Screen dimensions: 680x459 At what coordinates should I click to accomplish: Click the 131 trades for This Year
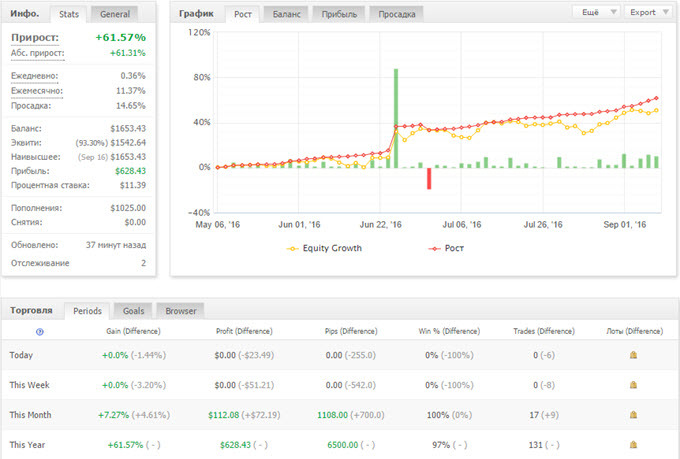click(536, 445)
